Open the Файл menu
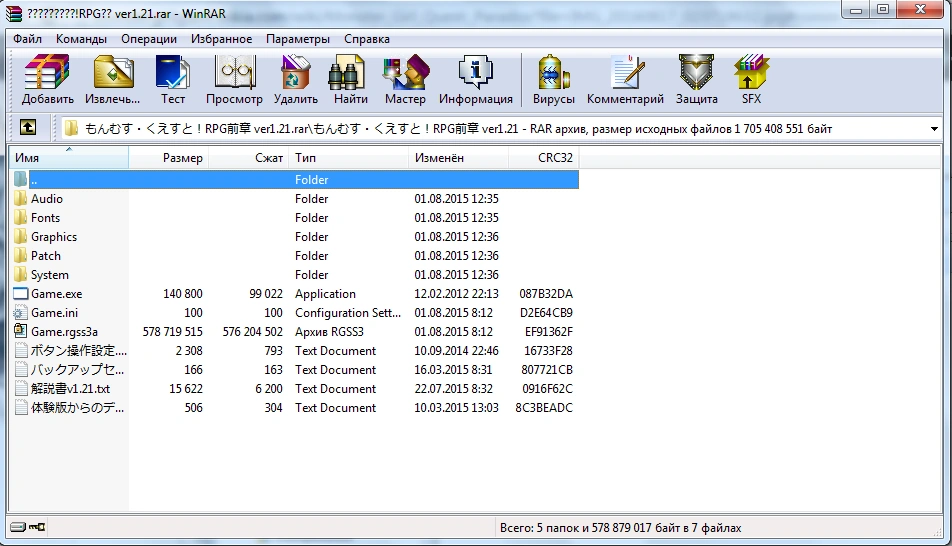952x546 pixels. [27, 39]
